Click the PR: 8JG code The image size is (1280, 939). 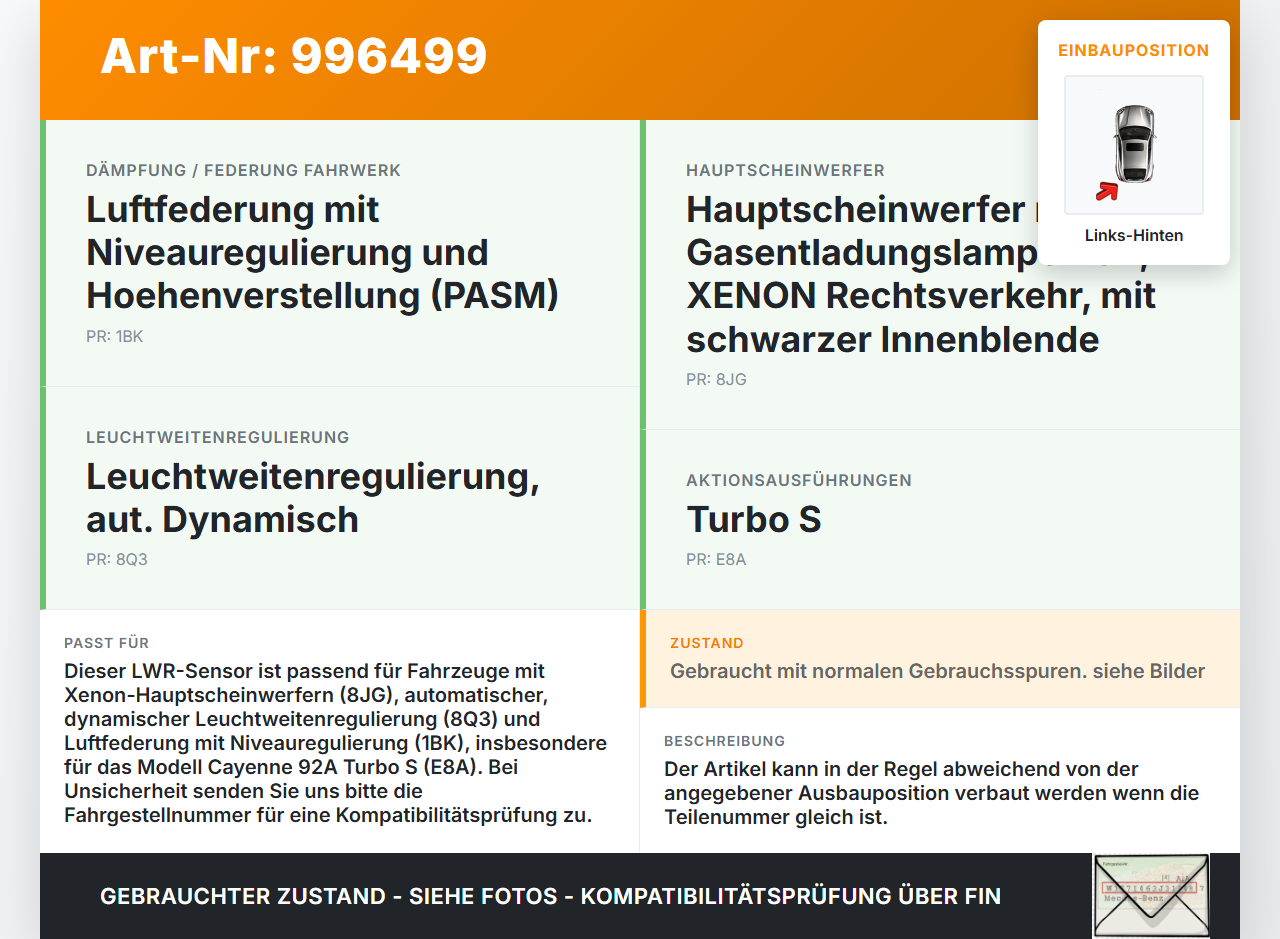pos(716,380)
